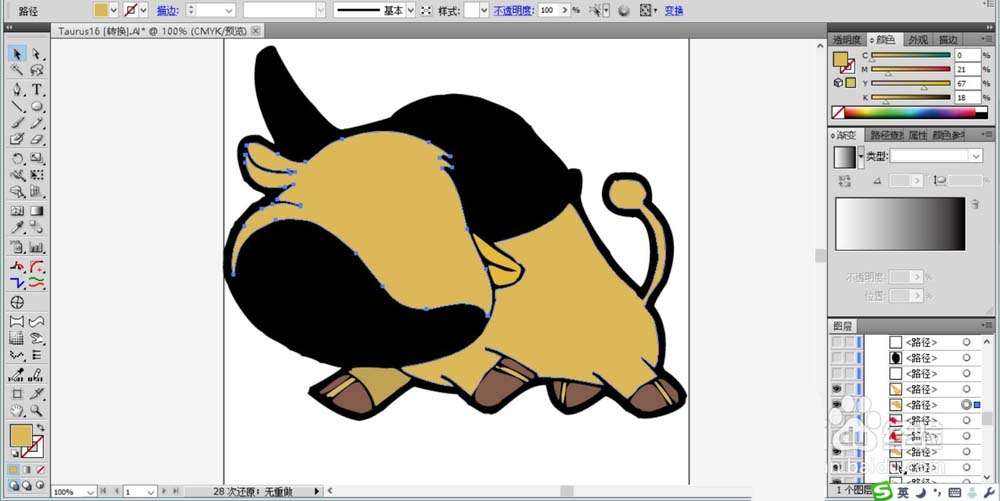
Task: Select the Type tool
Action: (x=36, y=89)
